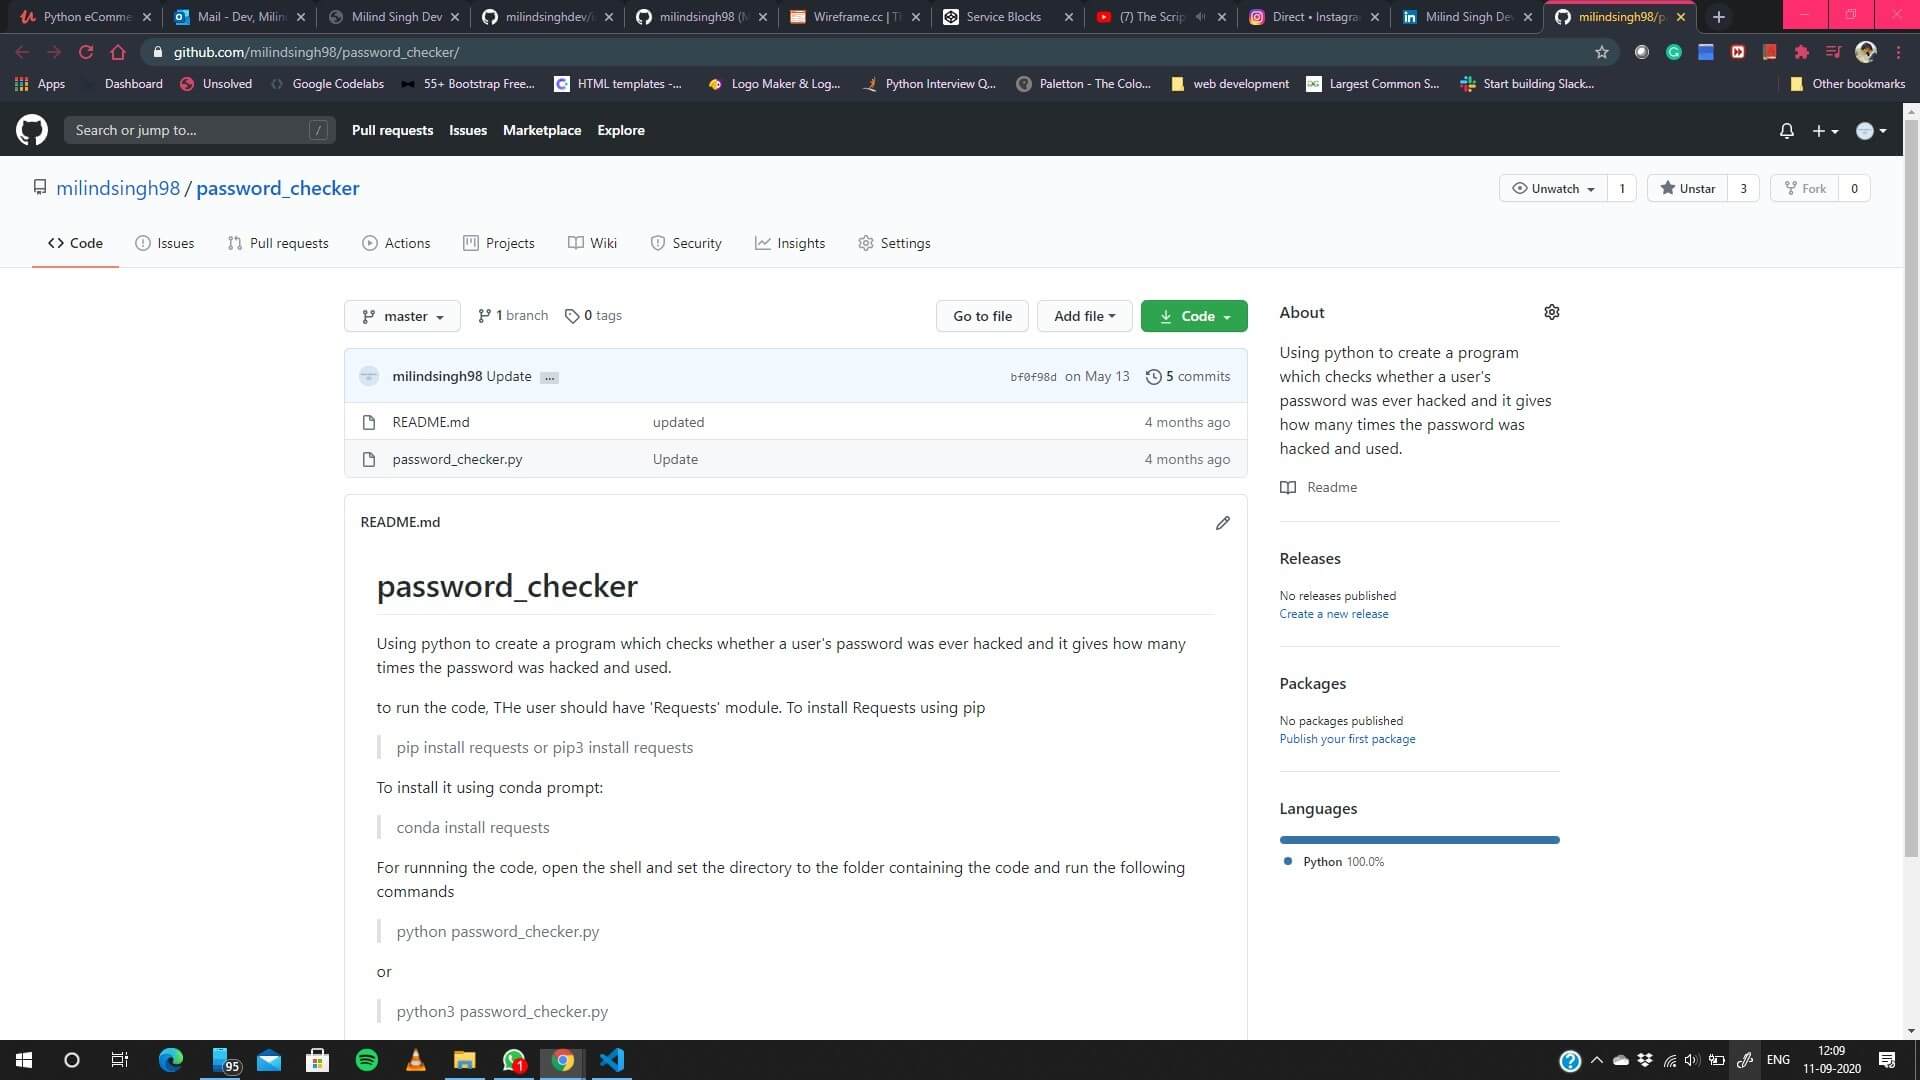Click Create a new release link
Screen dimensions: 1920x1080
pos(1334,614)
